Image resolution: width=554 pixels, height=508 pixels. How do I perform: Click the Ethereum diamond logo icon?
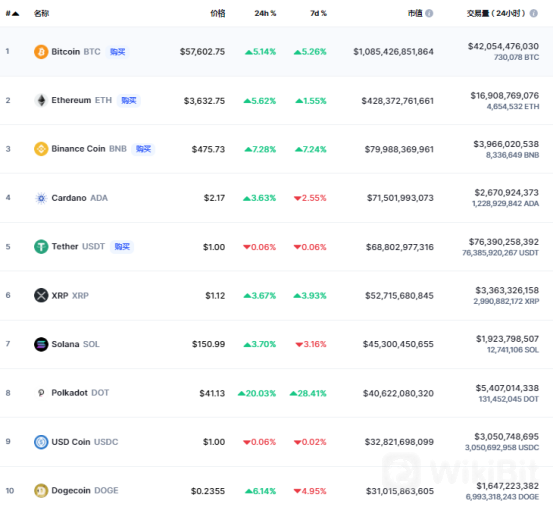point(41,101)
